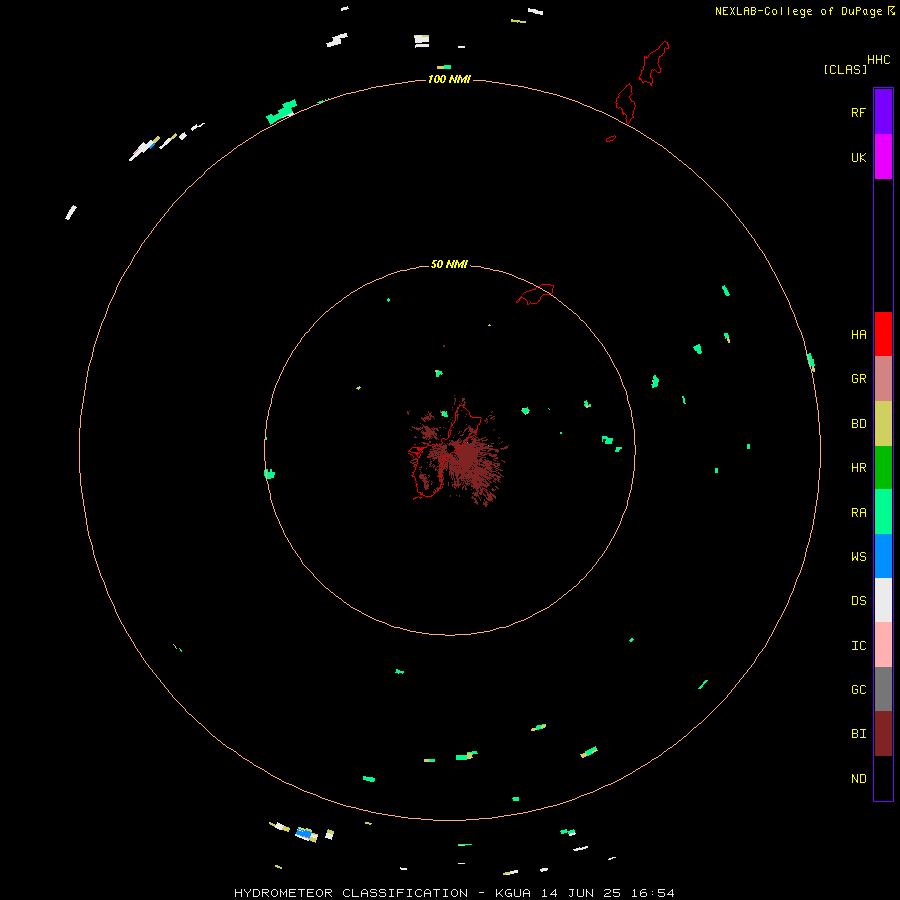This screenshot has width=900, height=900.
Task: Click the "HA" legend label
Action: coord(858,335)
